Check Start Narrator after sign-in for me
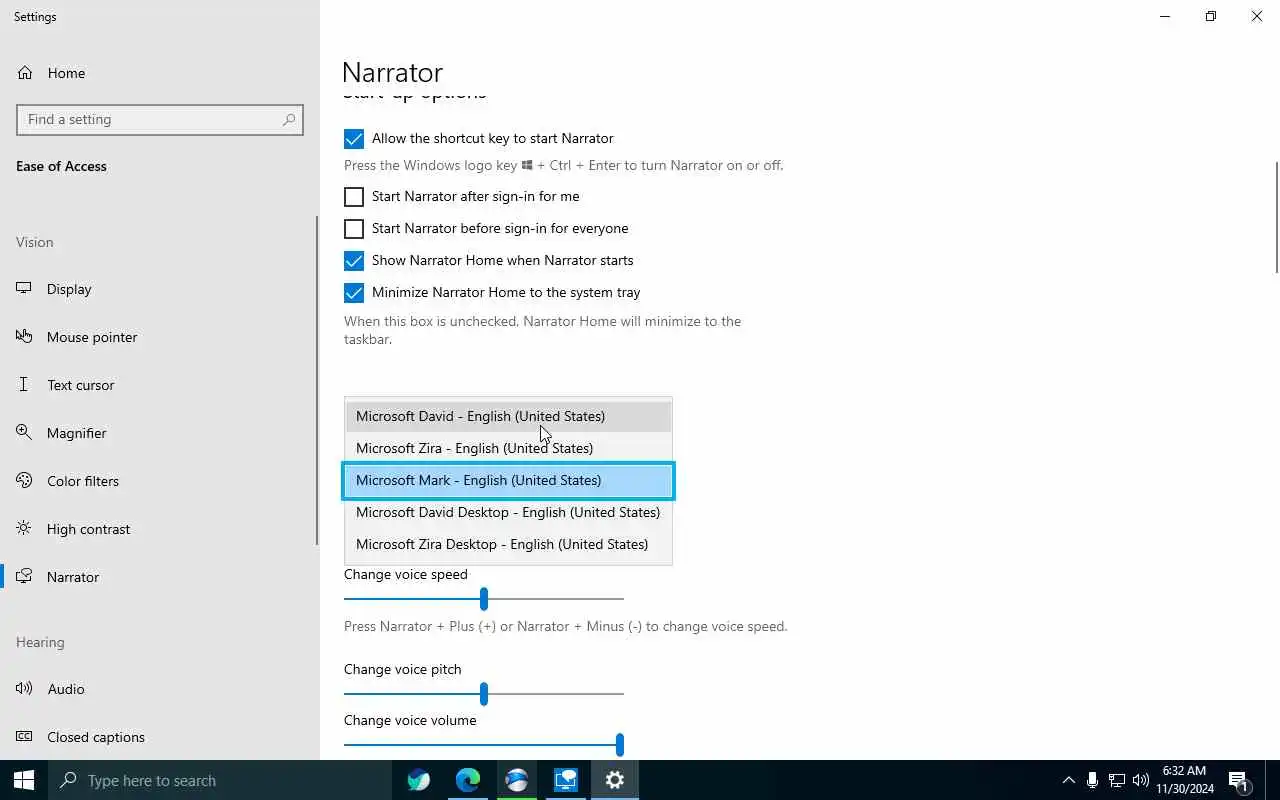 354,197
